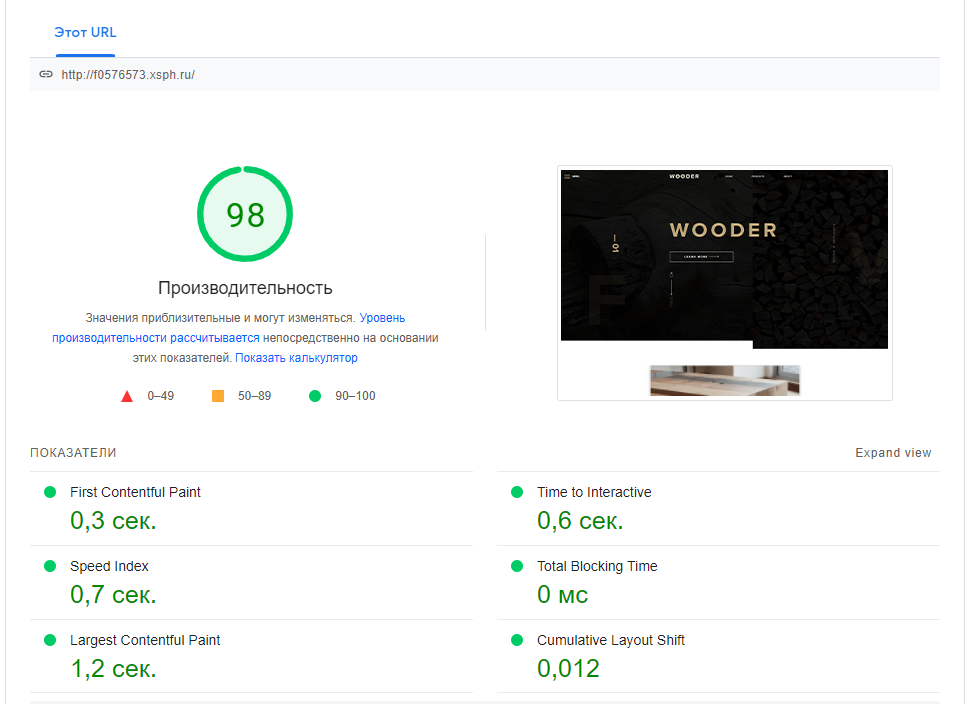Open "Уровень производительности рассчитывается" link
This screenshot has height=704, width=972.
tap(156, 338)
